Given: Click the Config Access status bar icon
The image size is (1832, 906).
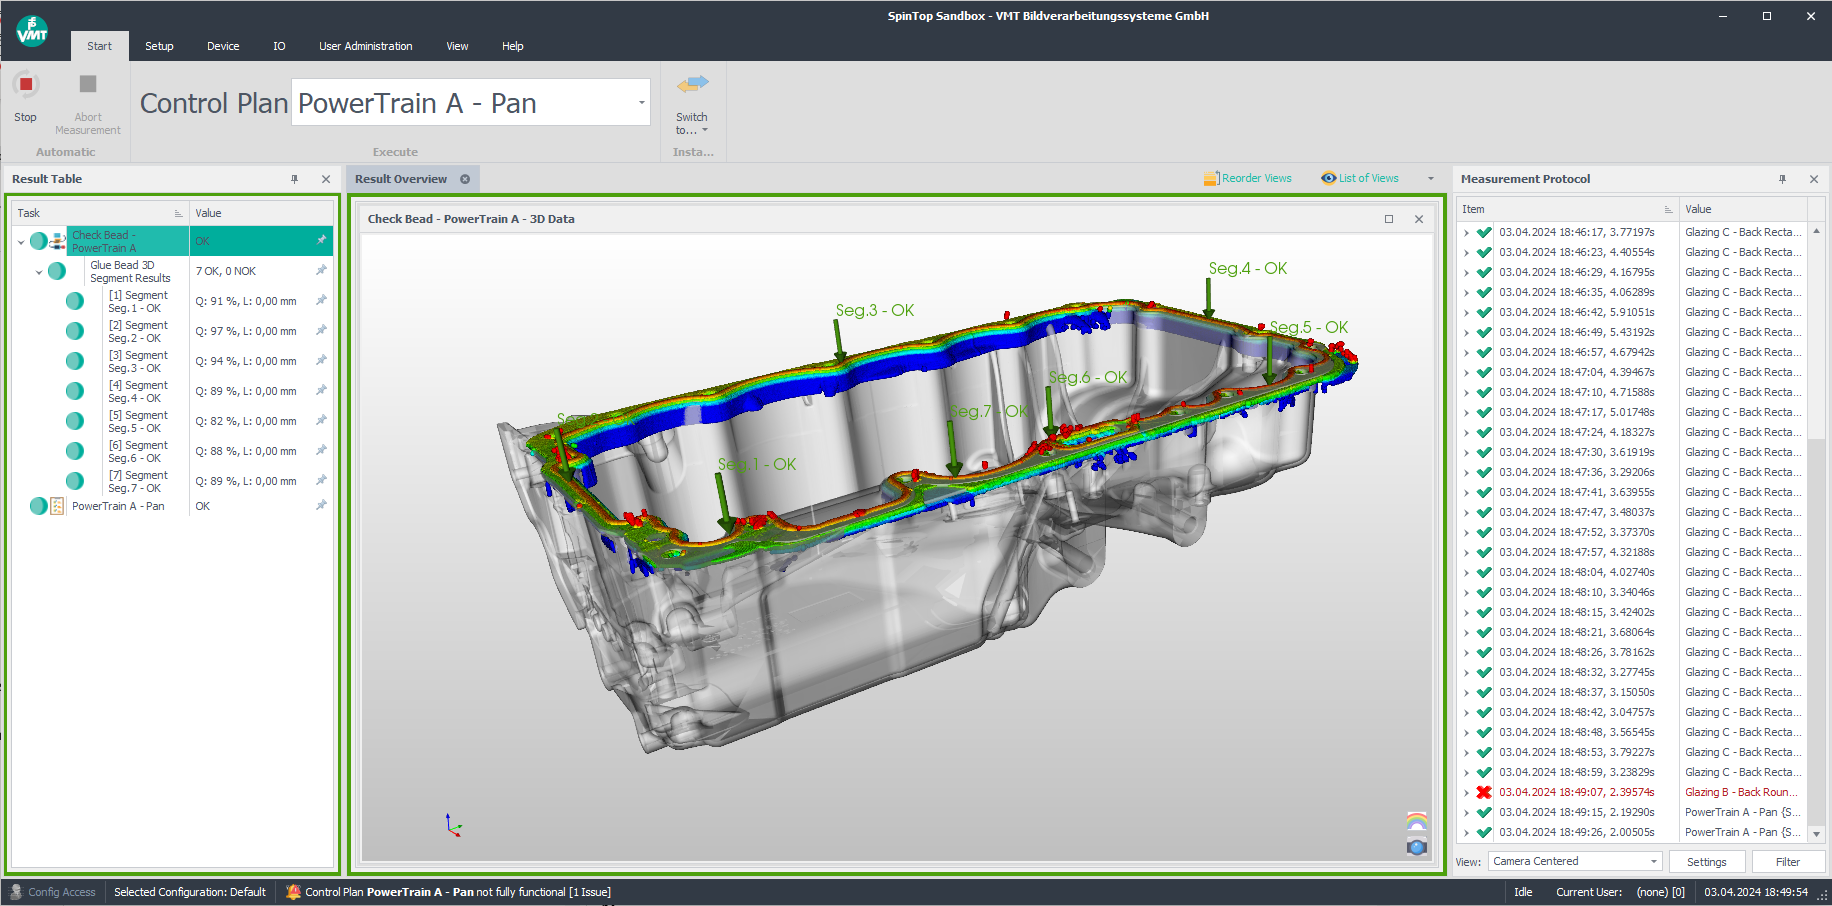Looking at the screenshot, I should coord(16,892).
